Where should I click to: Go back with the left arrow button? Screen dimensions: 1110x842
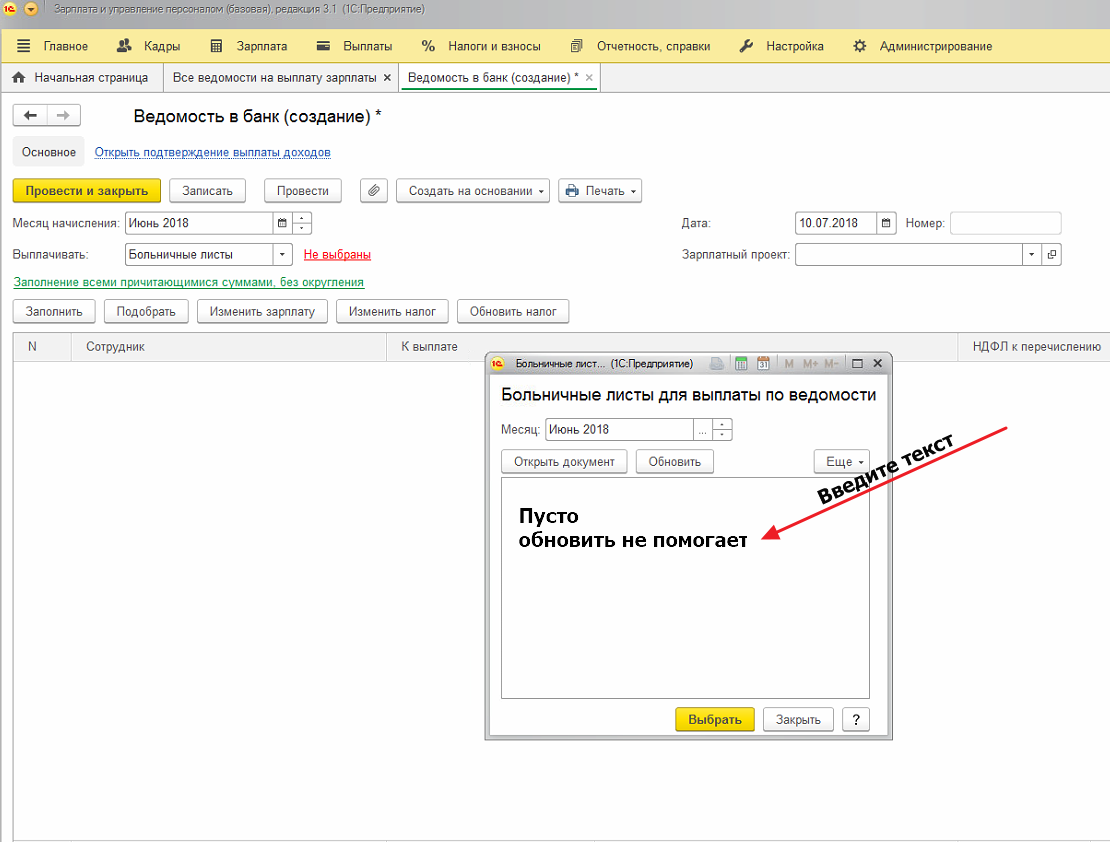click(x=30, y=116)
